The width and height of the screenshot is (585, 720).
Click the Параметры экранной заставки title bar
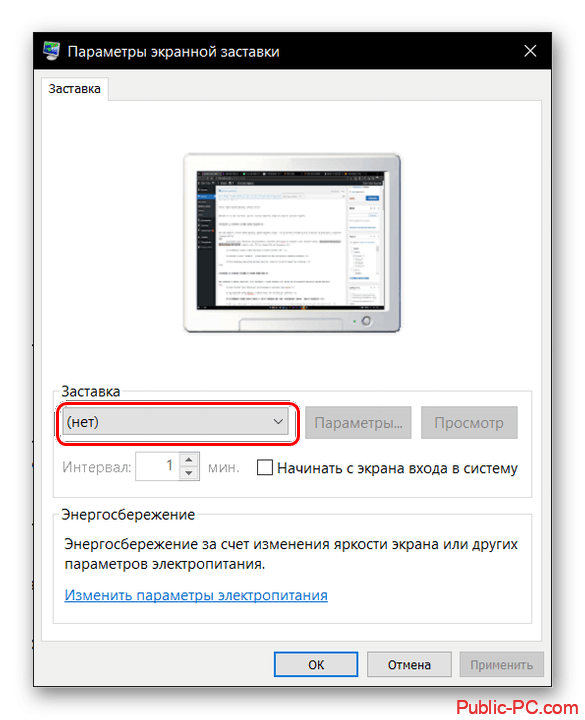[x=292, y=51]
